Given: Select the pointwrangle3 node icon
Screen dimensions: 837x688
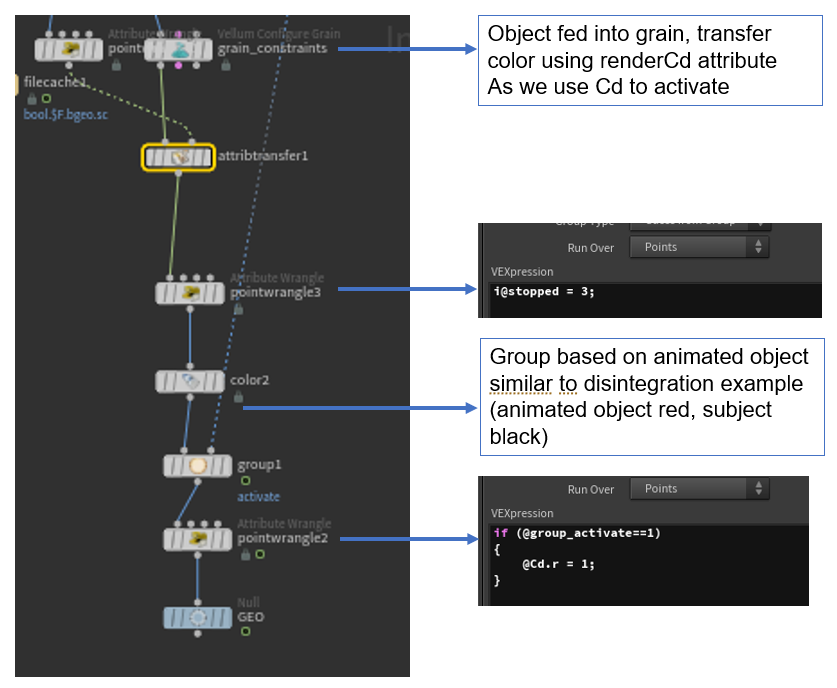Looking at the screenshot, I should 190,293.
